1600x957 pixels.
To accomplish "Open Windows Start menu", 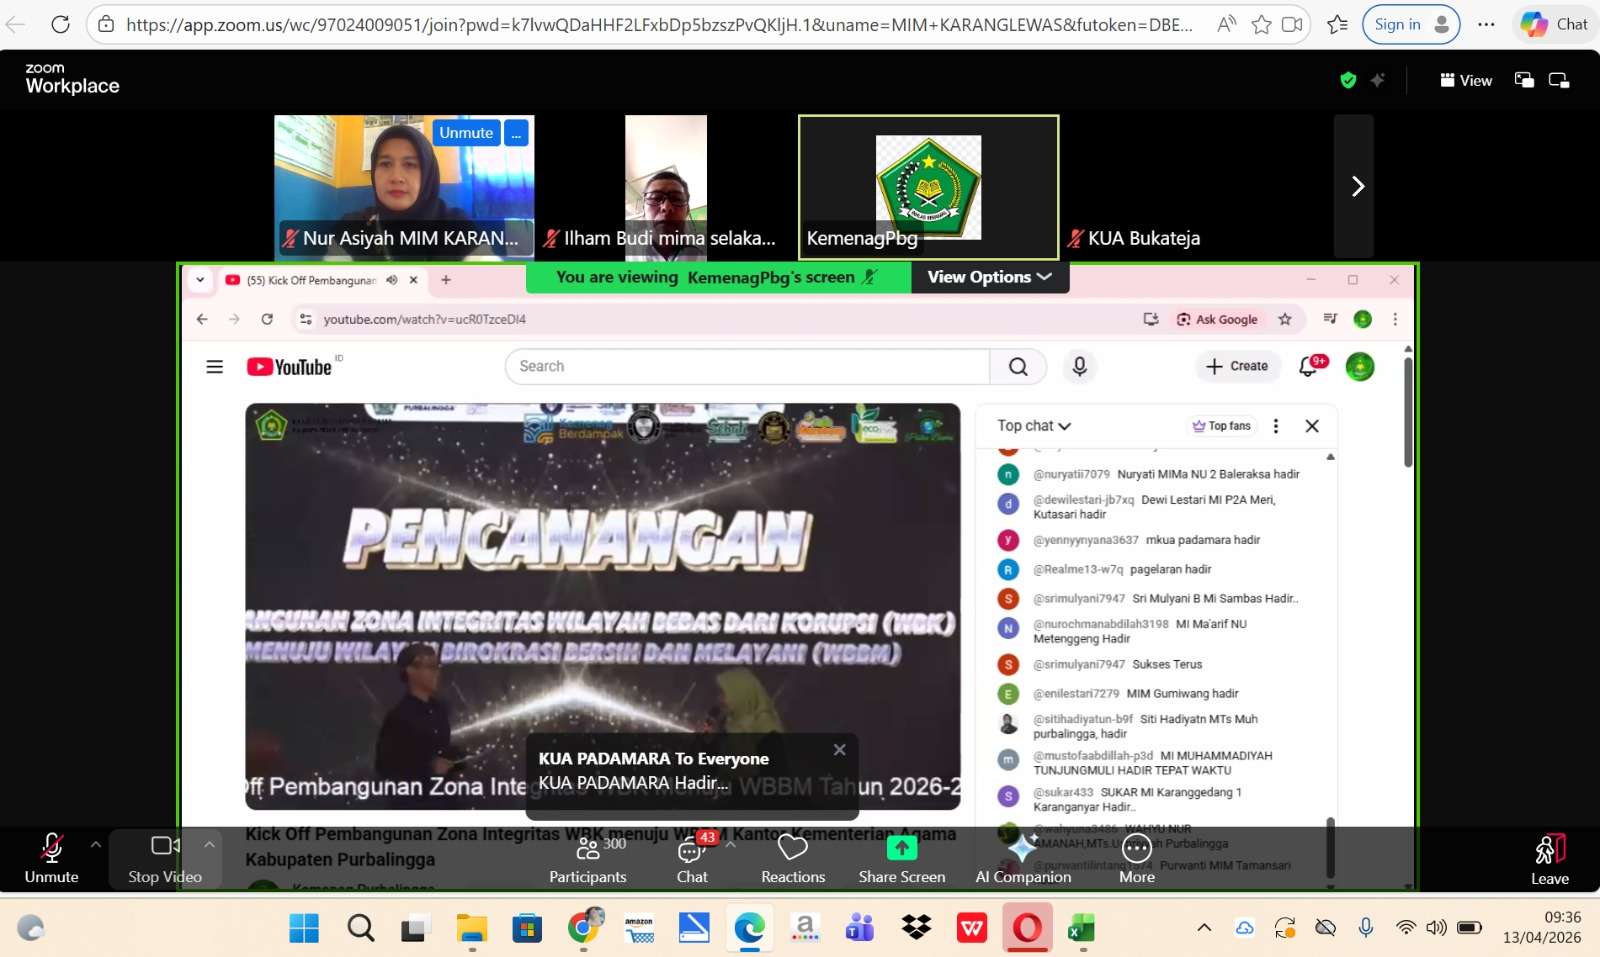I will point(304,929).
